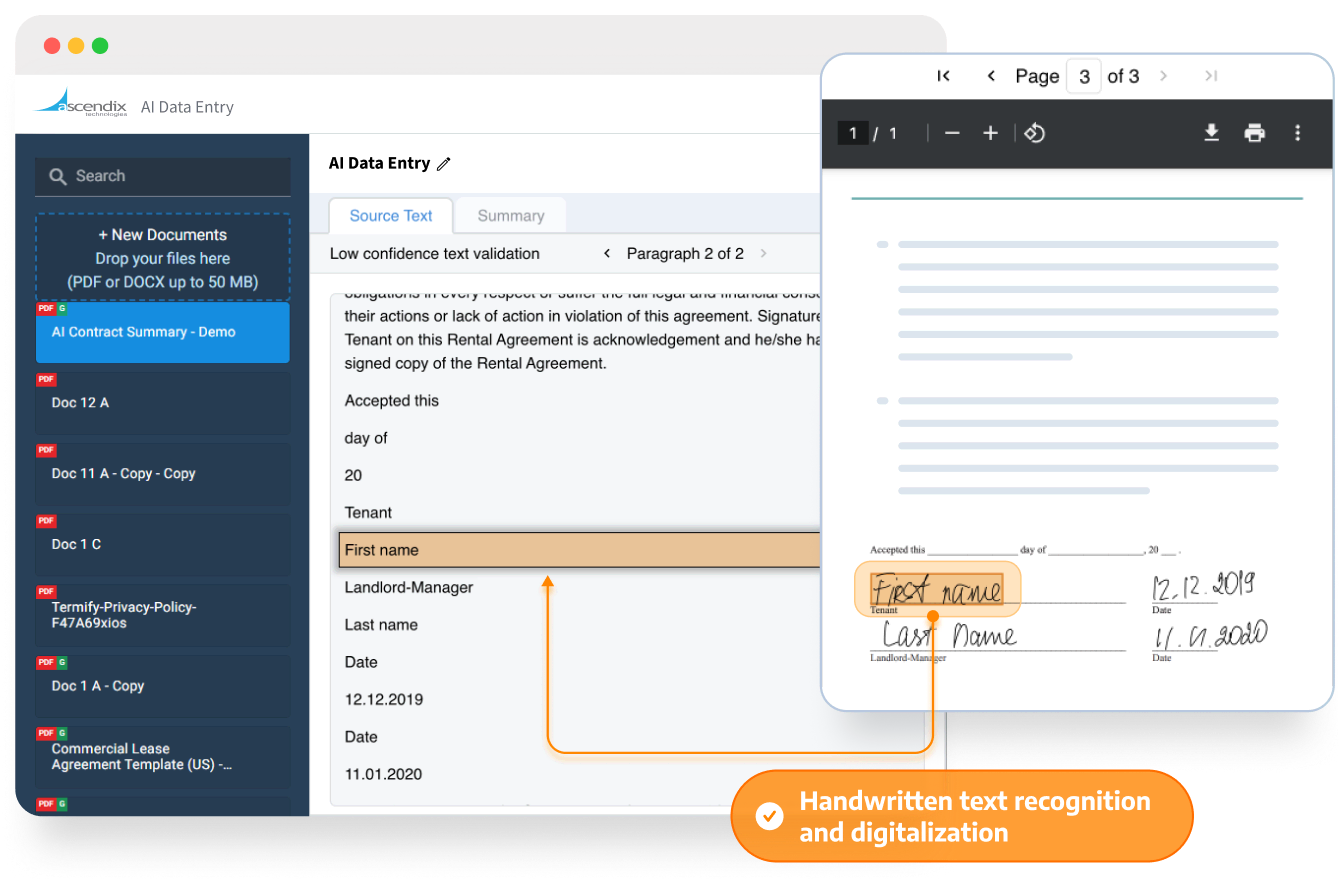Click the PDF current page field

(853, 133)
